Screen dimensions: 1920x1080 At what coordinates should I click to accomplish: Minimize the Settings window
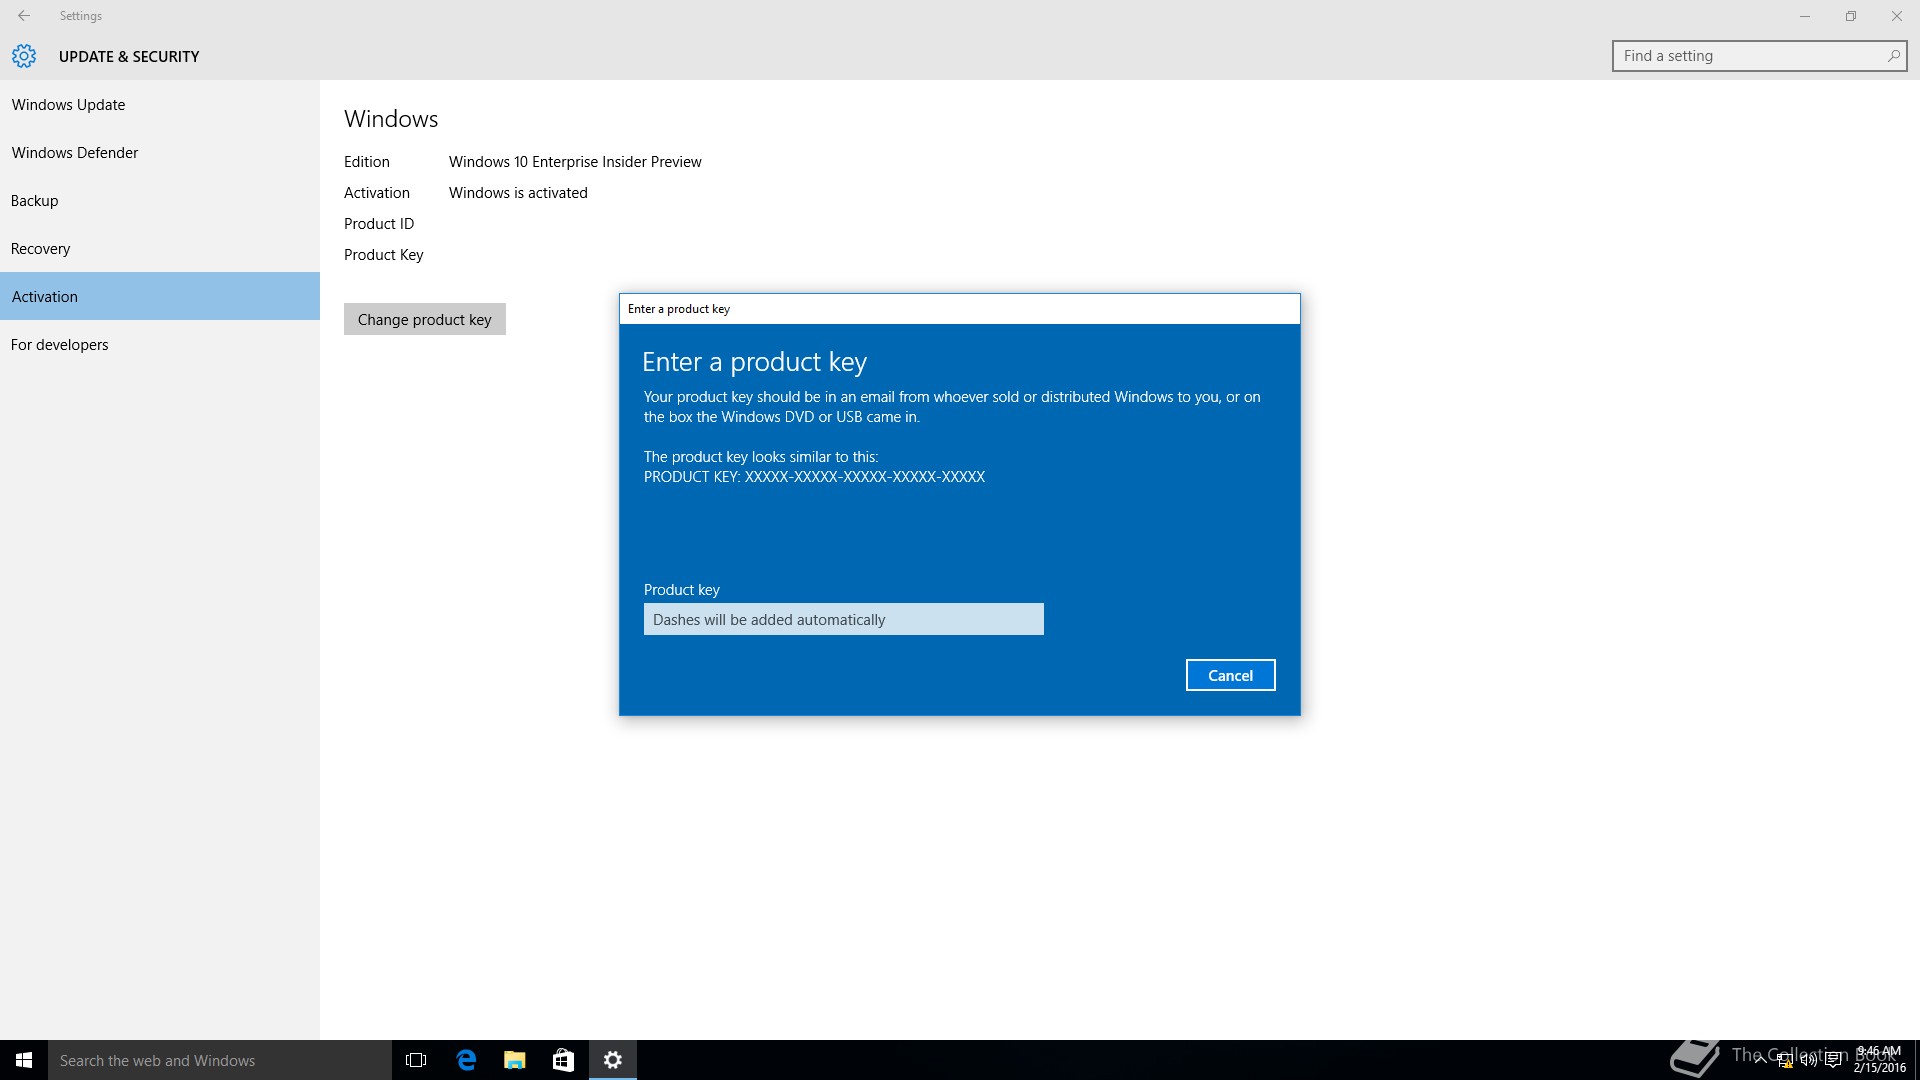pos(1805,16)
